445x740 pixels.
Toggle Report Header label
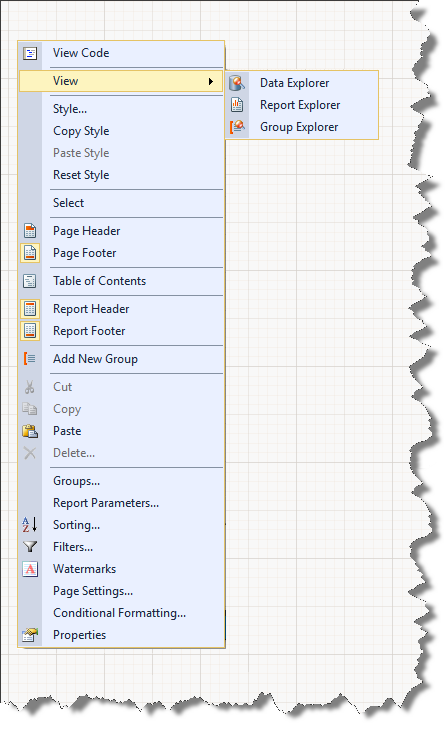pyautogui.click(x=91, y=309)
